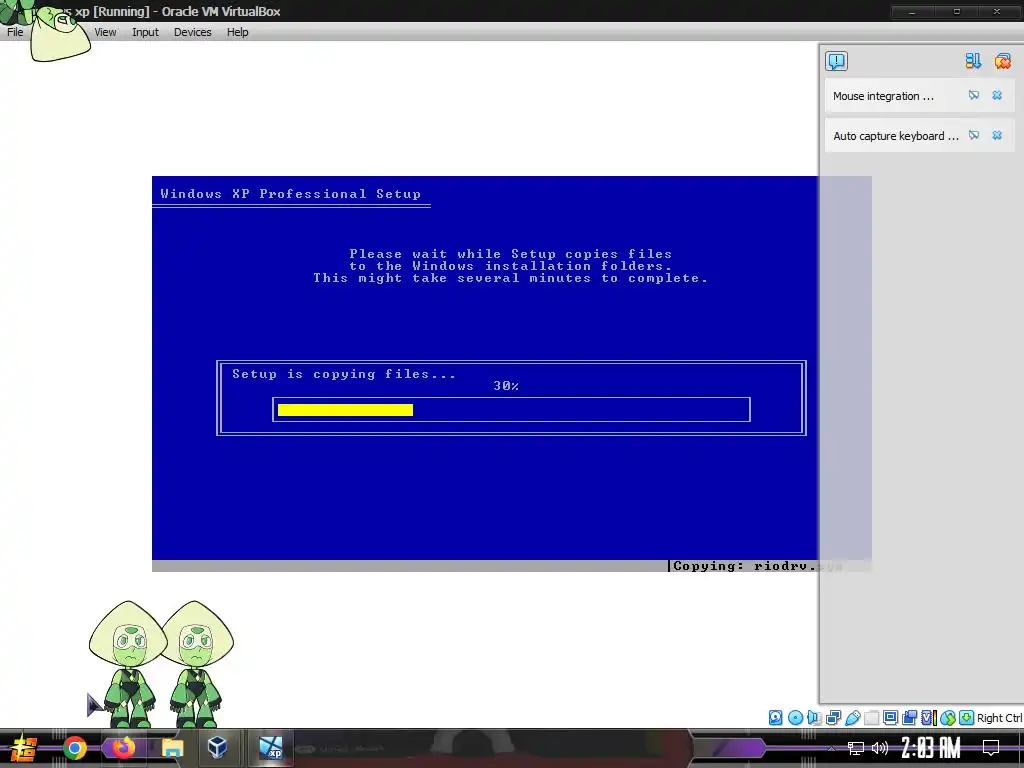This screenshot has height=768, width=1024.
Task: Click the recording status icon
Action: click(x=909, y=718)
